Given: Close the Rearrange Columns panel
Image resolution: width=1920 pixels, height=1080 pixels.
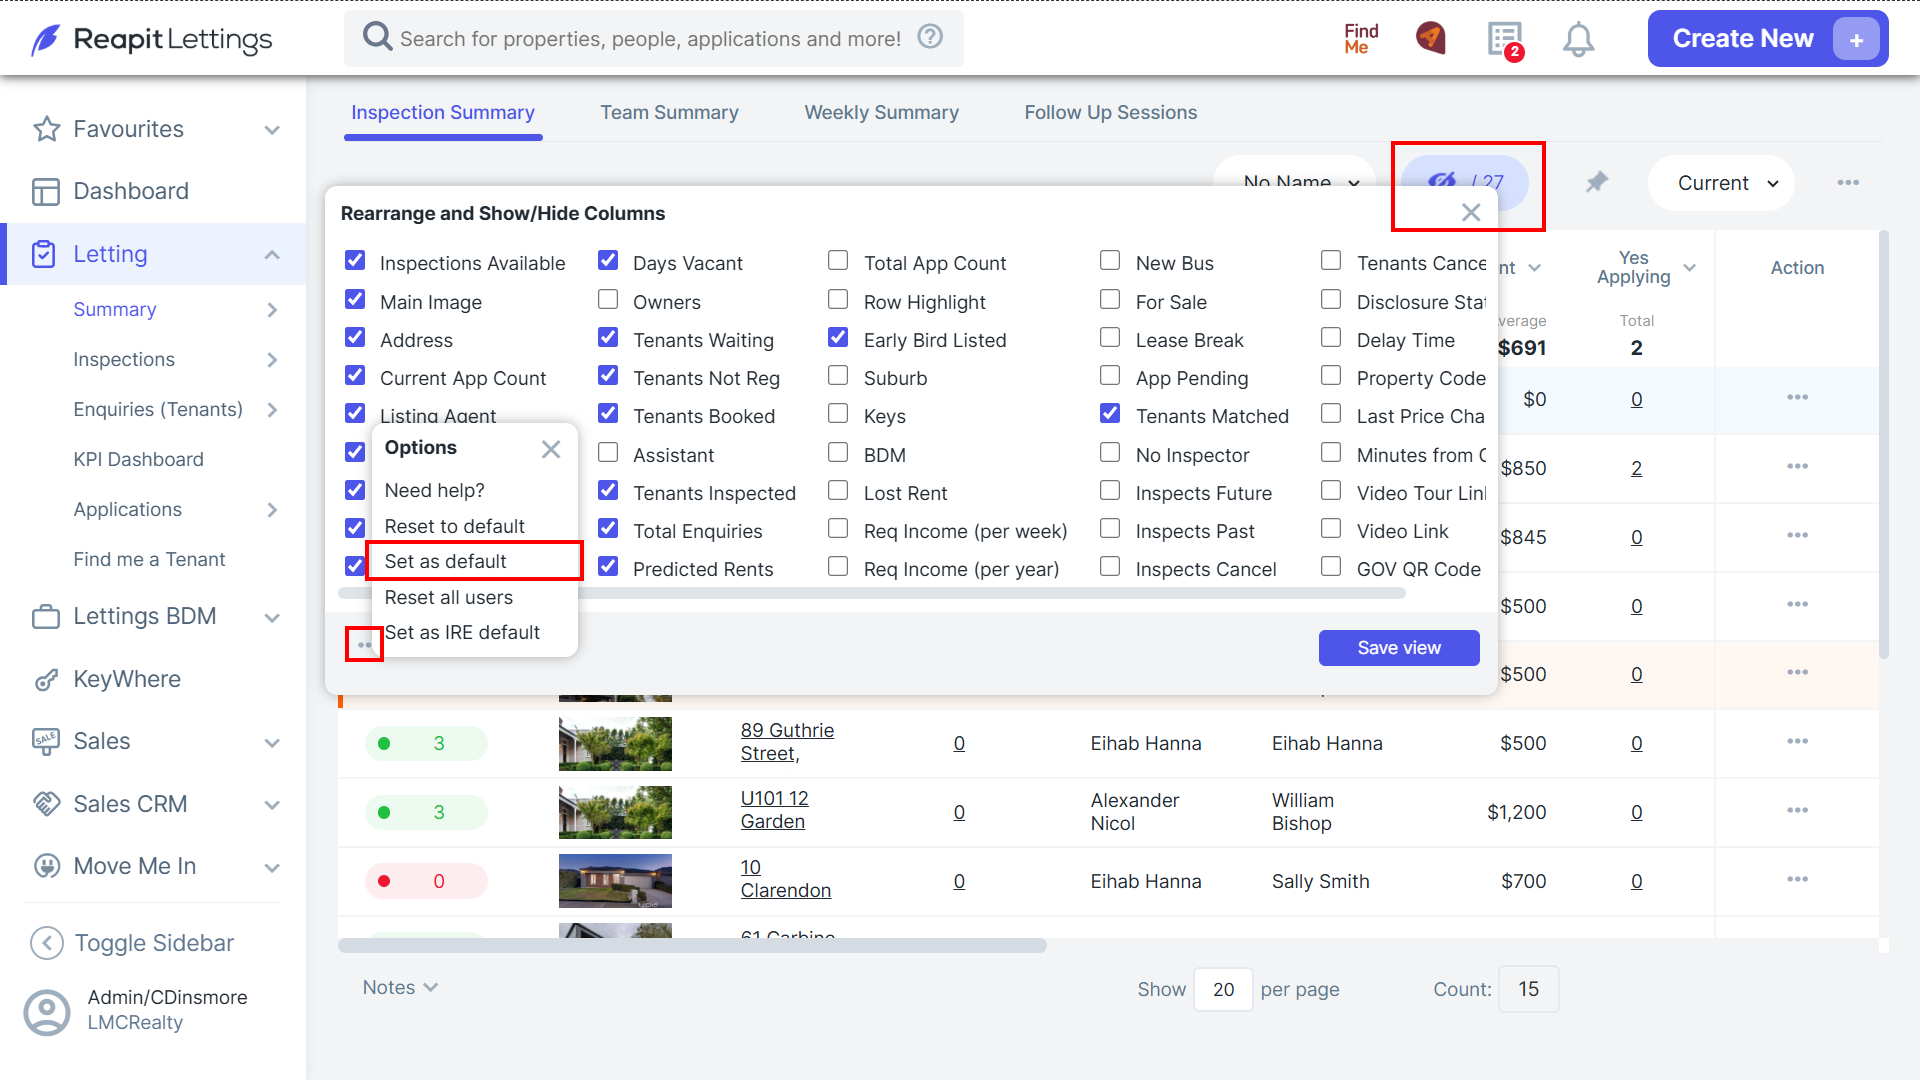Looking at the screenshot, I should [x=1471, y=212].
